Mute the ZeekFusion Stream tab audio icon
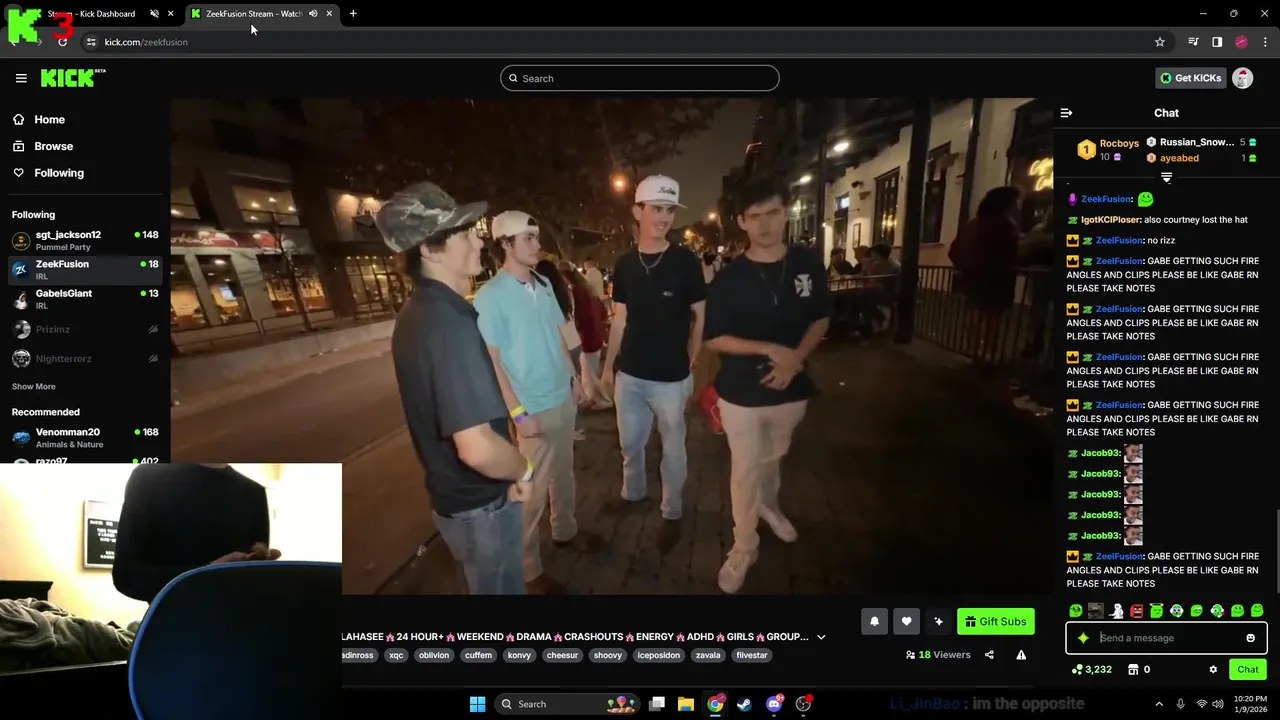 [x=313, y=14]
